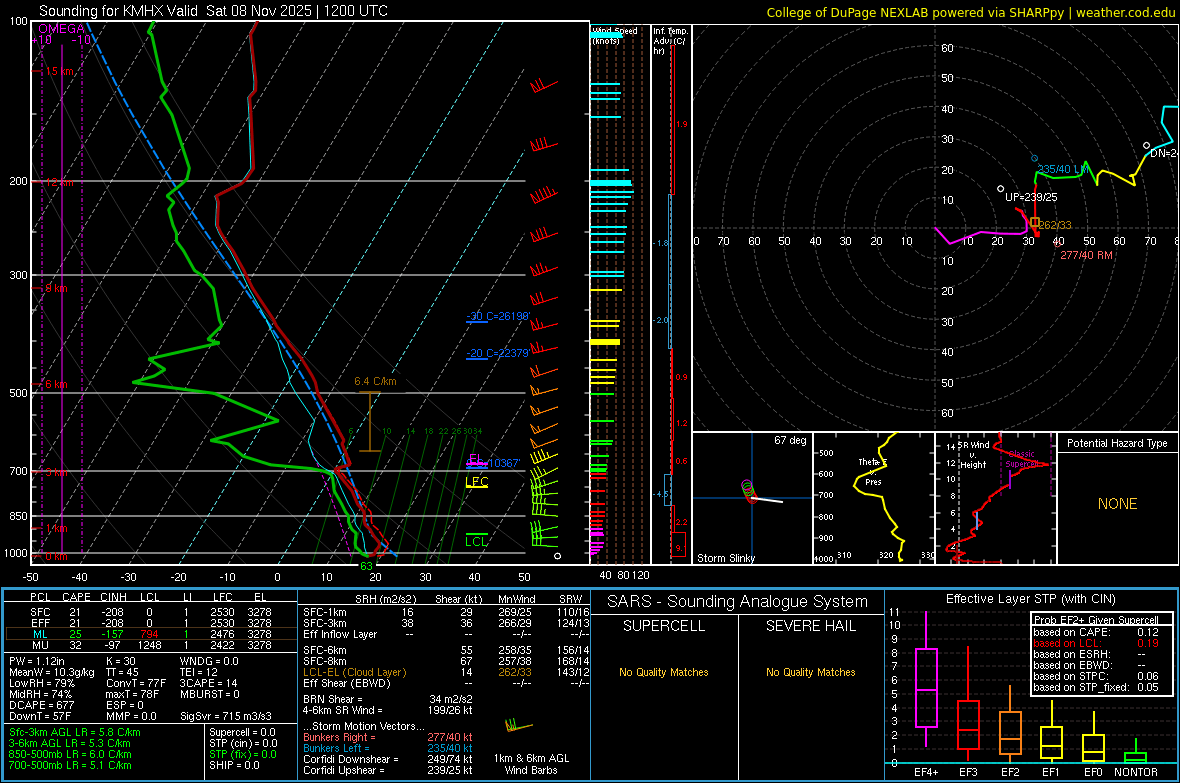
Task: Click the orange NONE hazard text
Action: 1118,504
